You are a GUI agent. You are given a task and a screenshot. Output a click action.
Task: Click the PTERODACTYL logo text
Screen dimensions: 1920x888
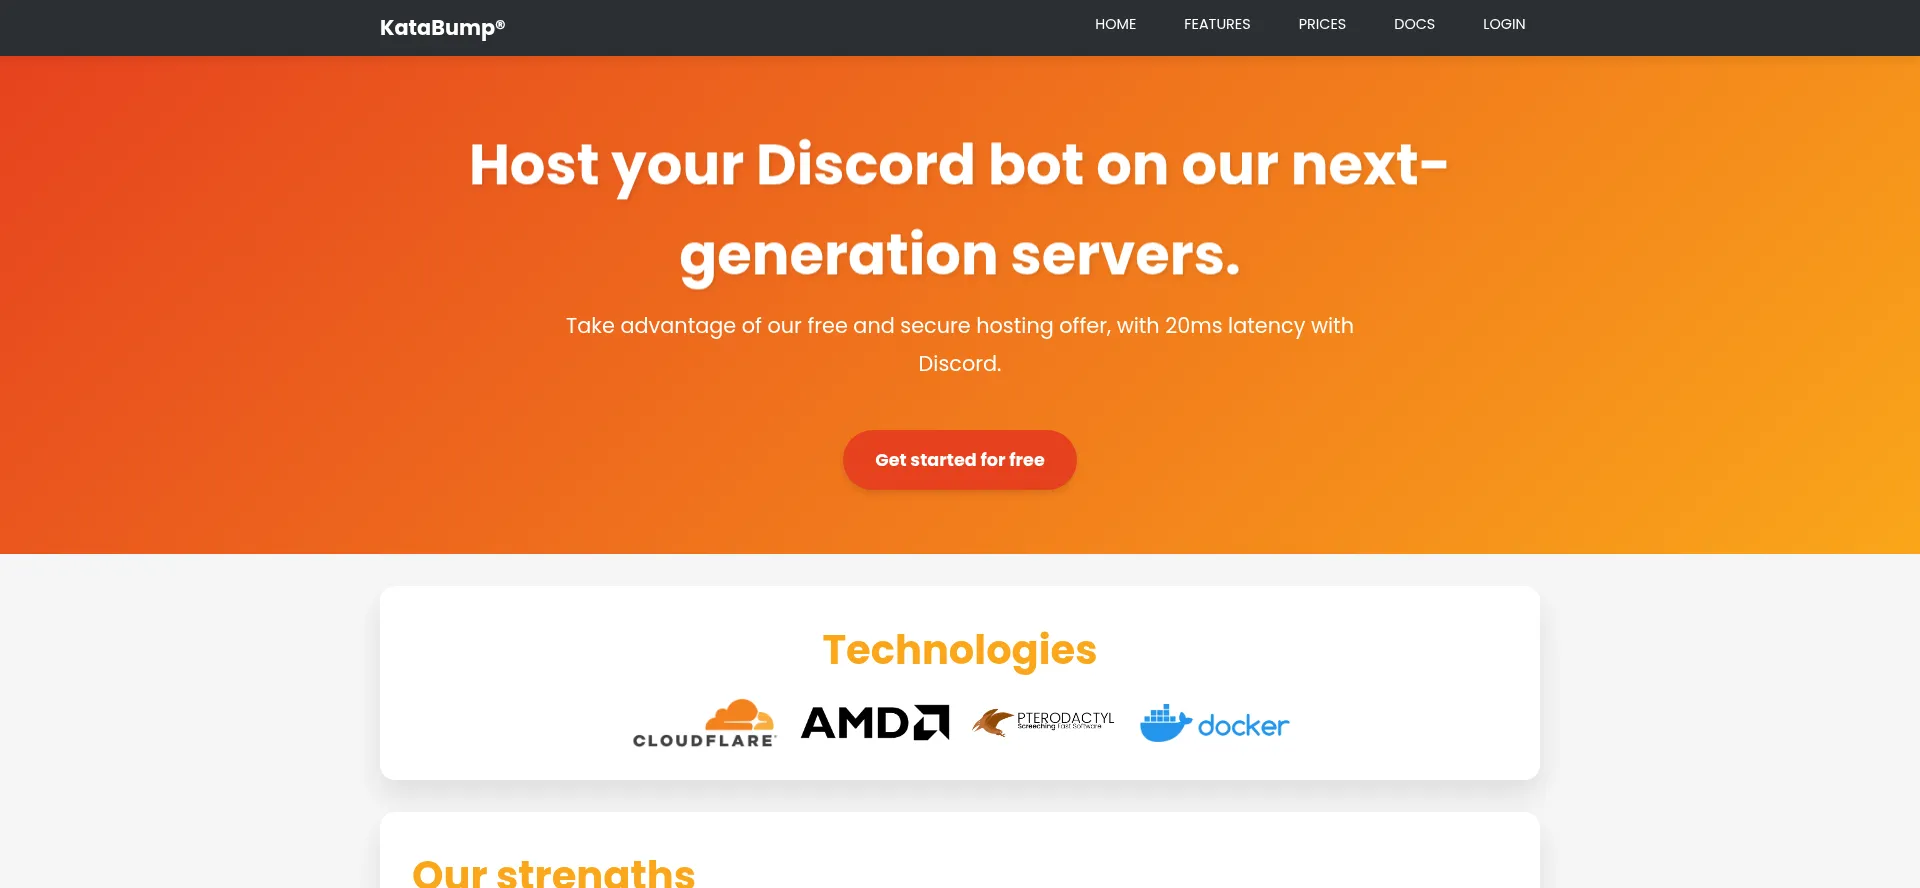click(1065, 719)
